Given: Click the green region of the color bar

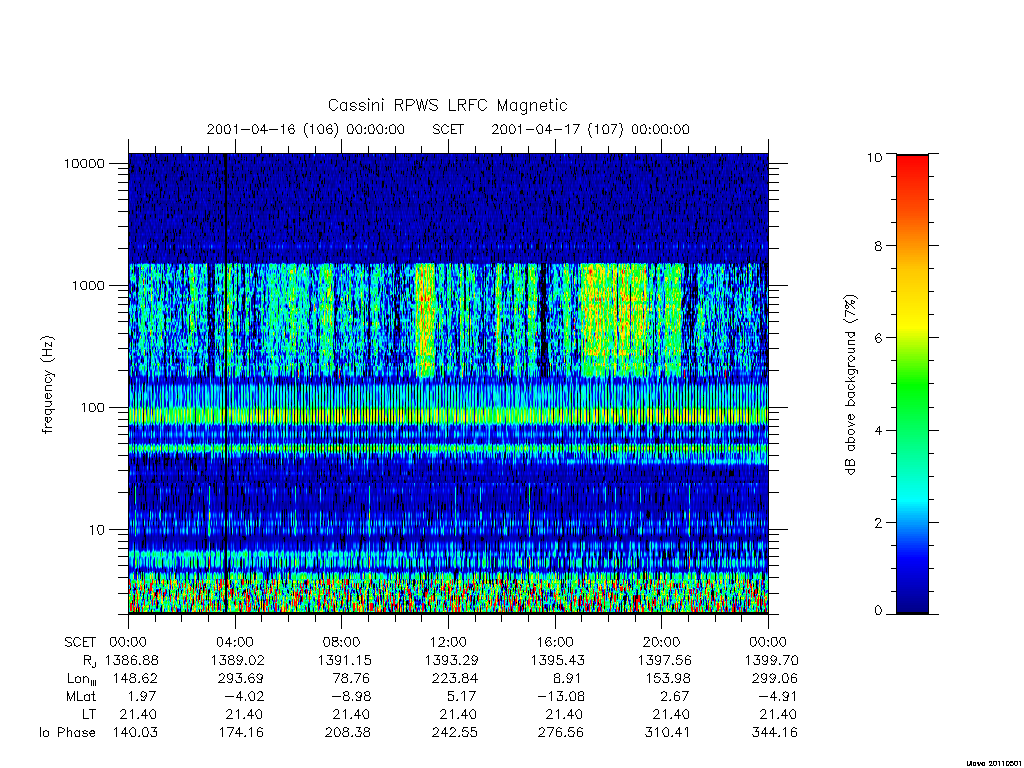Looking at the screenshot, I should point(912,385).
